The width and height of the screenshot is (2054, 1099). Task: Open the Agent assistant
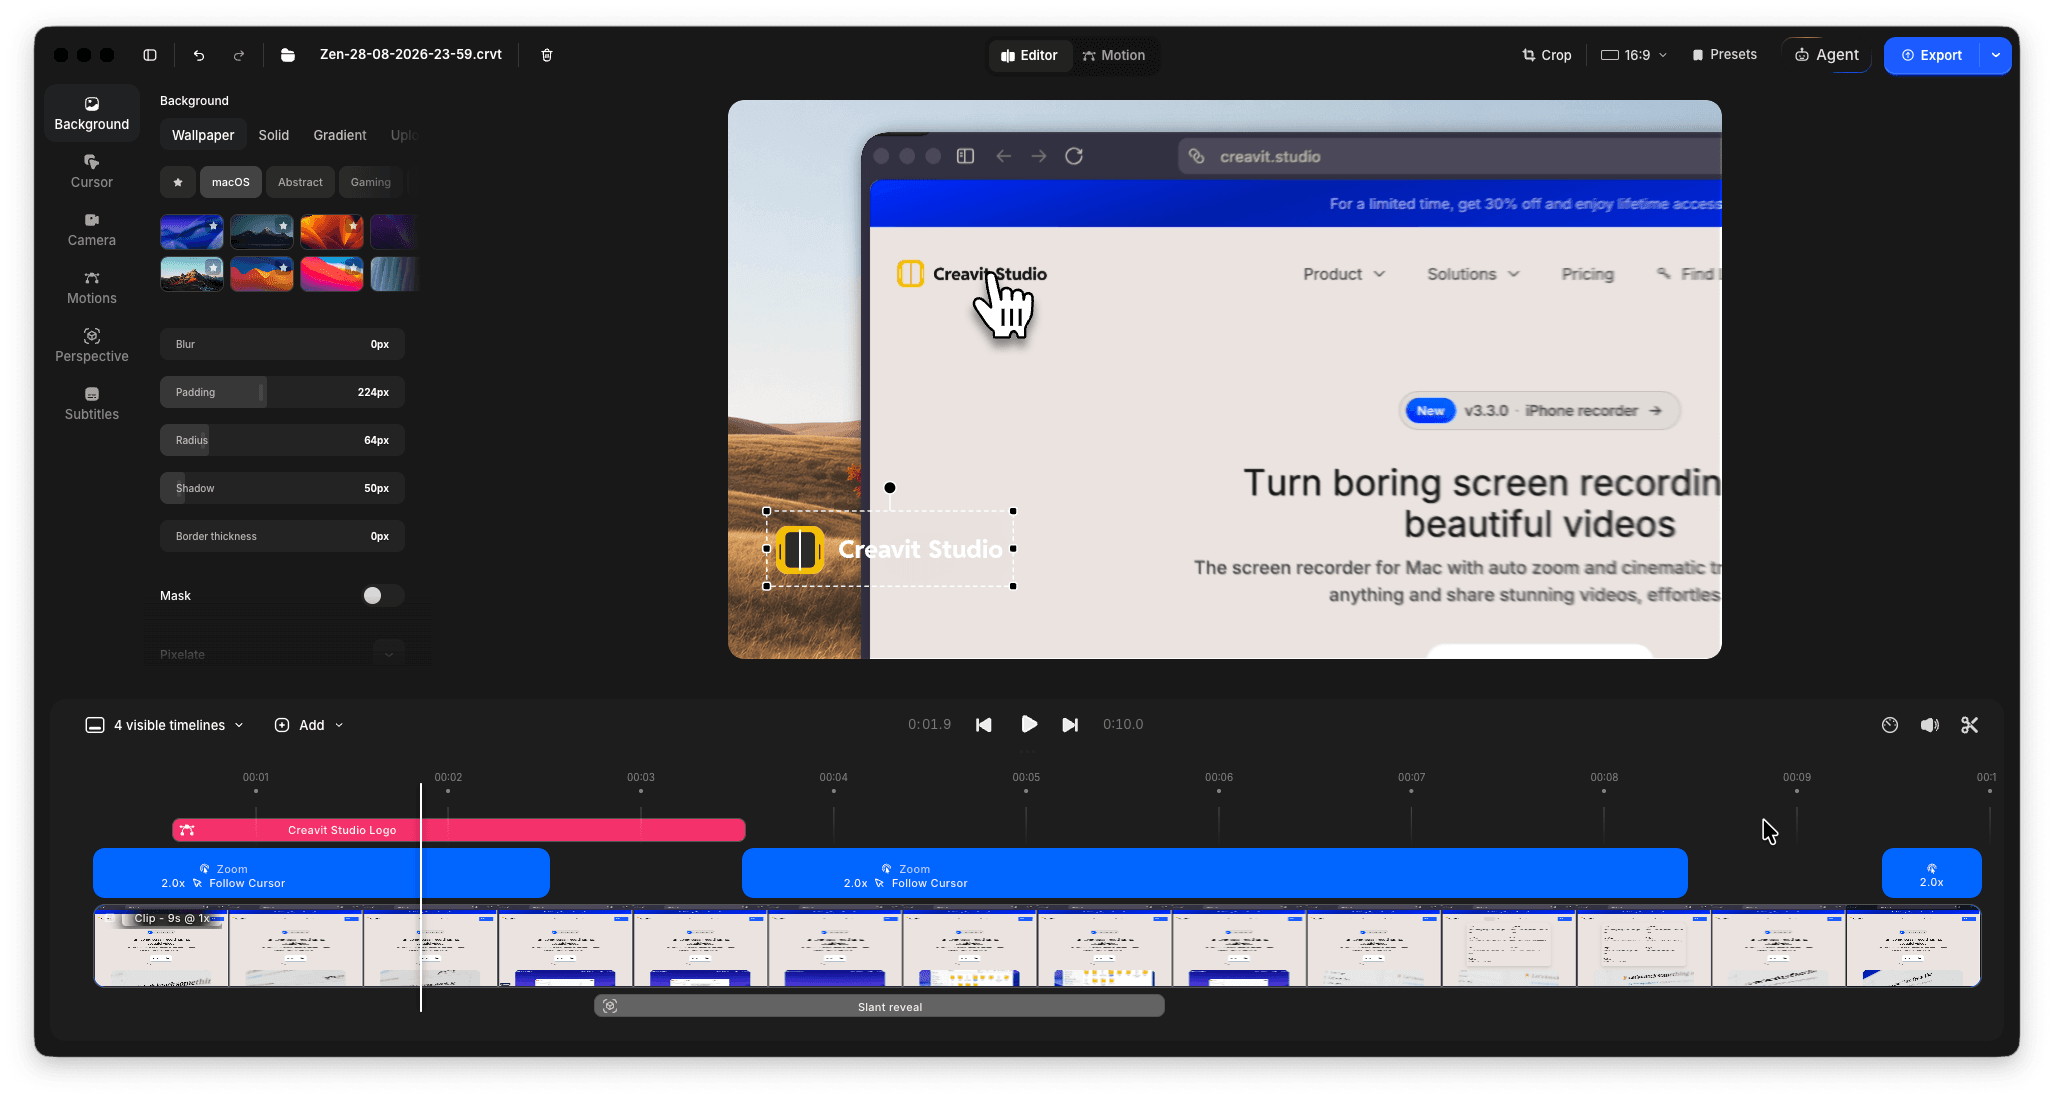1827,55
